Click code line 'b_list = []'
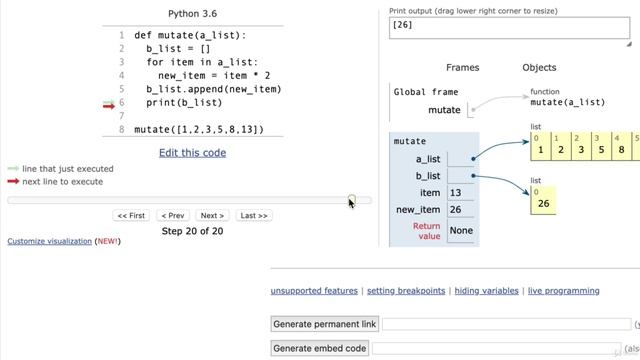The width and height of the screenshot is (640, 360). 178,49
